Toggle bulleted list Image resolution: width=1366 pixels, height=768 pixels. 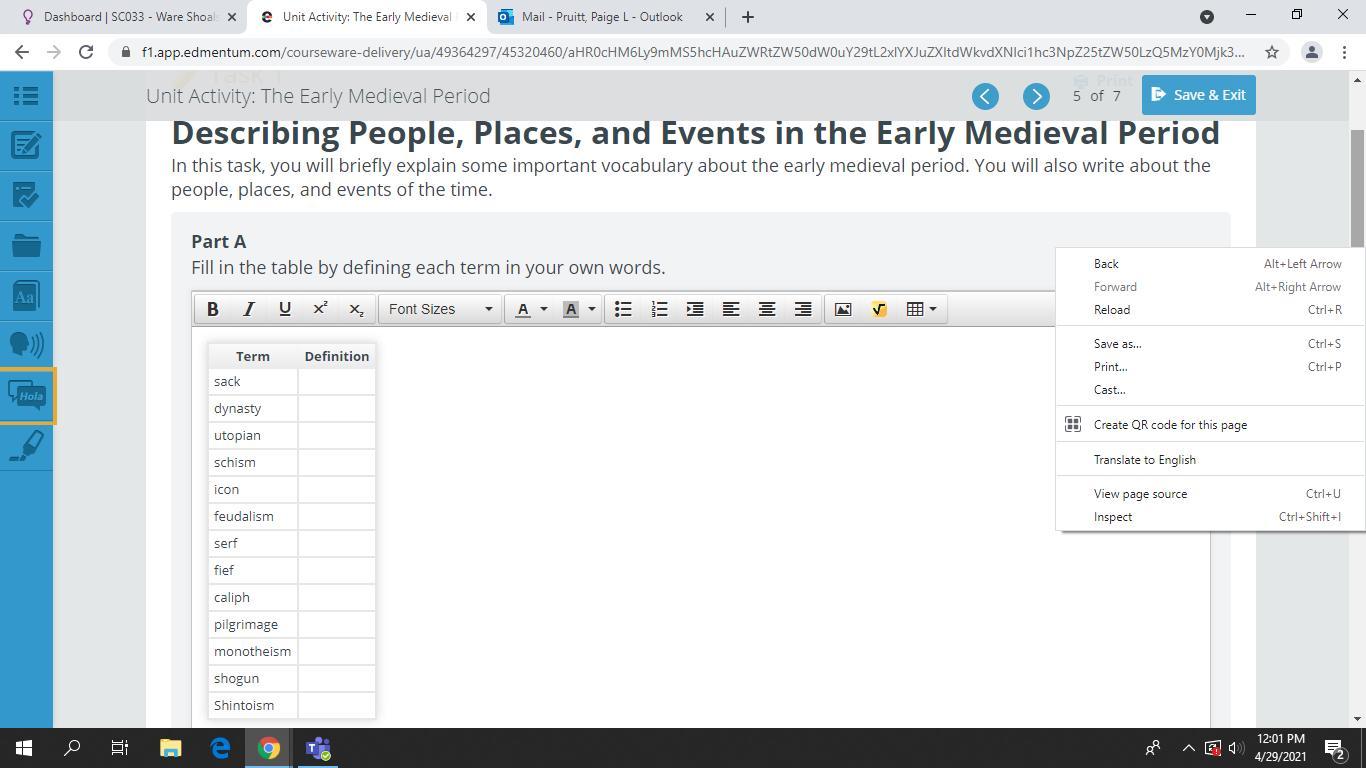coord(623,309)
